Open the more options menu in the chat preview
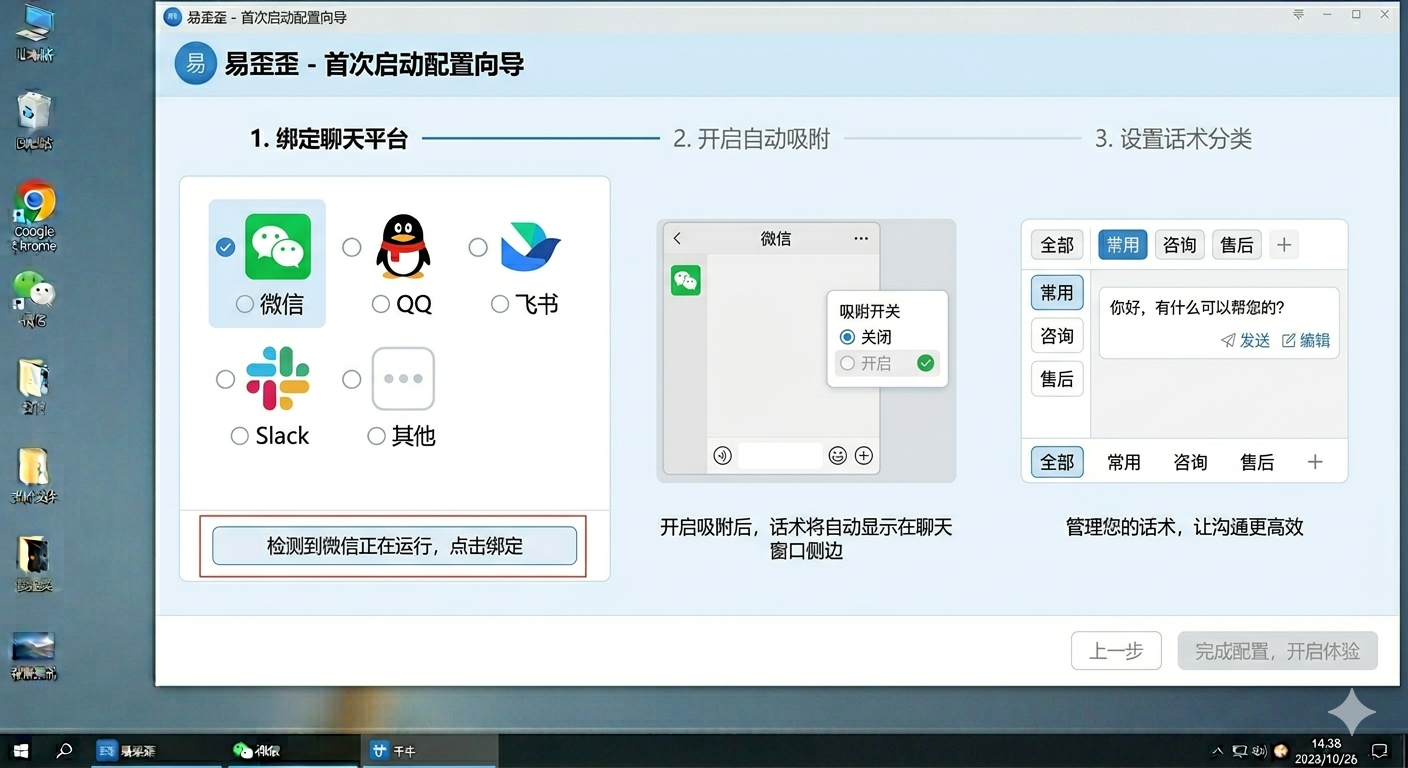 (x=860, y=237)
